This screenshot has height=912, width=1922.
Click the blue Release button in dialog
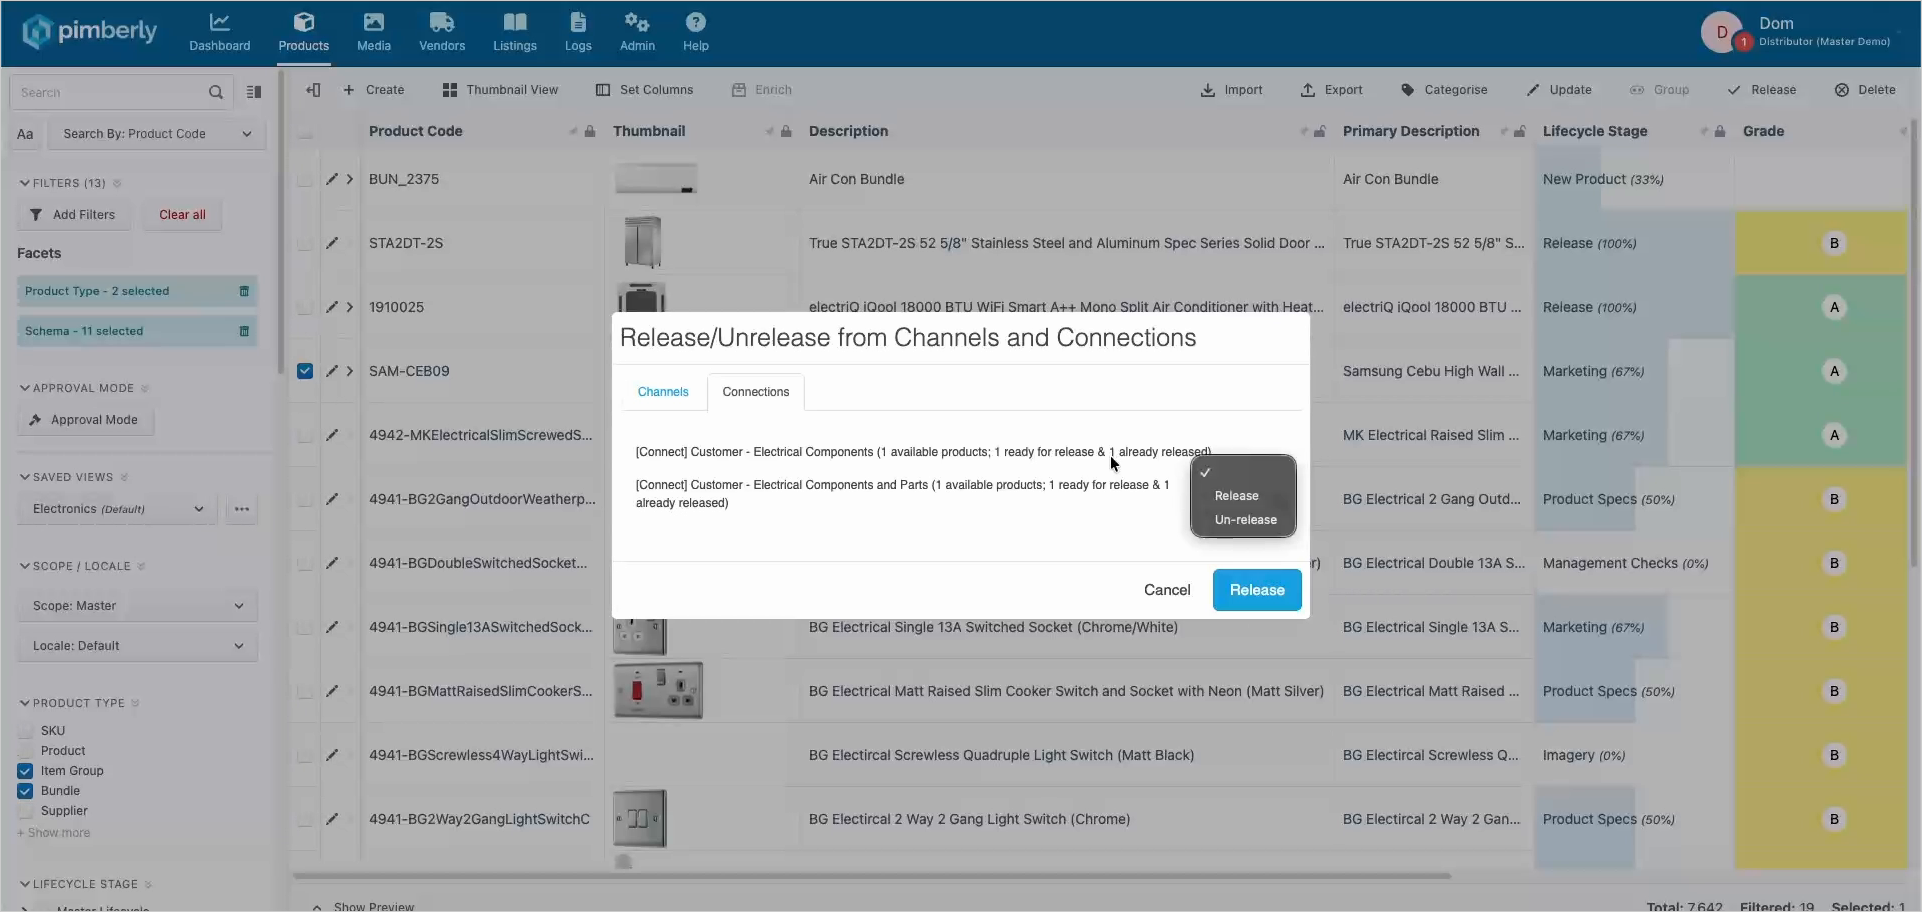pos(1257,590)
